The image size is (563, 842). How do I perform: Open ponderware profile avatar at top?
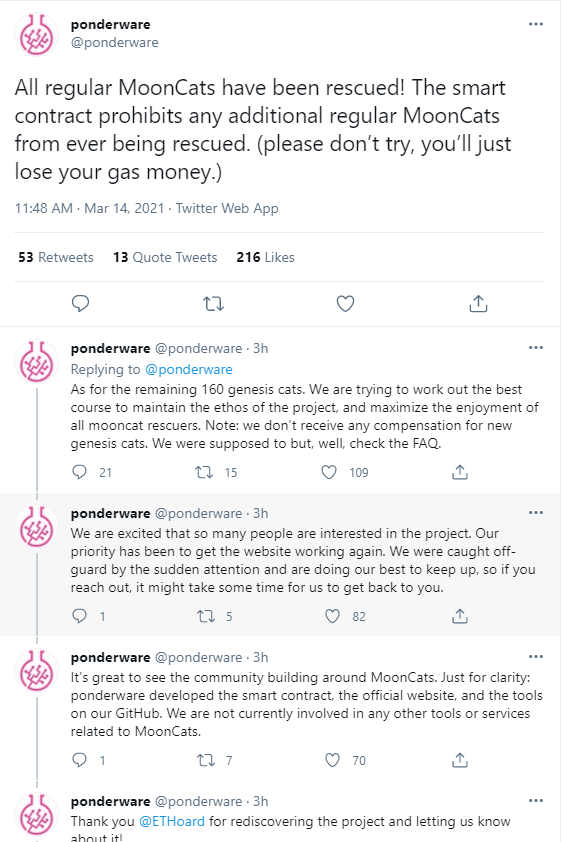[36, 35]
